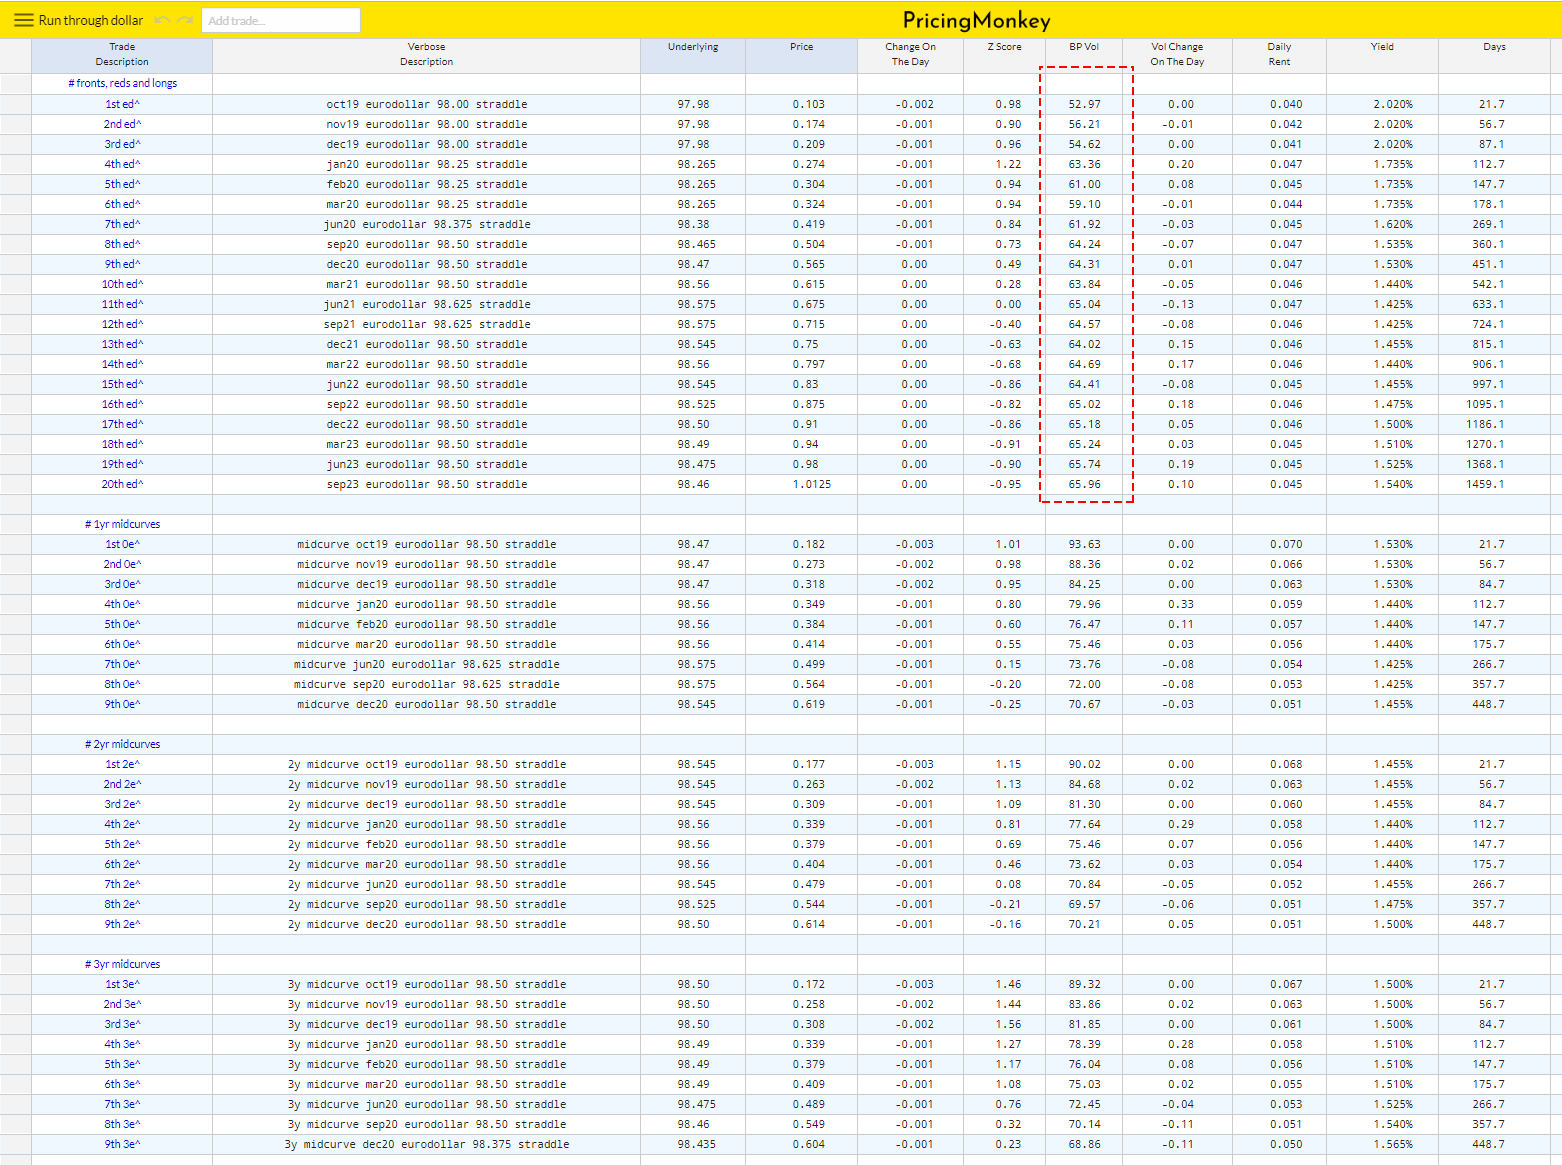Select the Daily Rent column header
Viewport: 1562px width, 1165px height.
tap(1279, 55)
